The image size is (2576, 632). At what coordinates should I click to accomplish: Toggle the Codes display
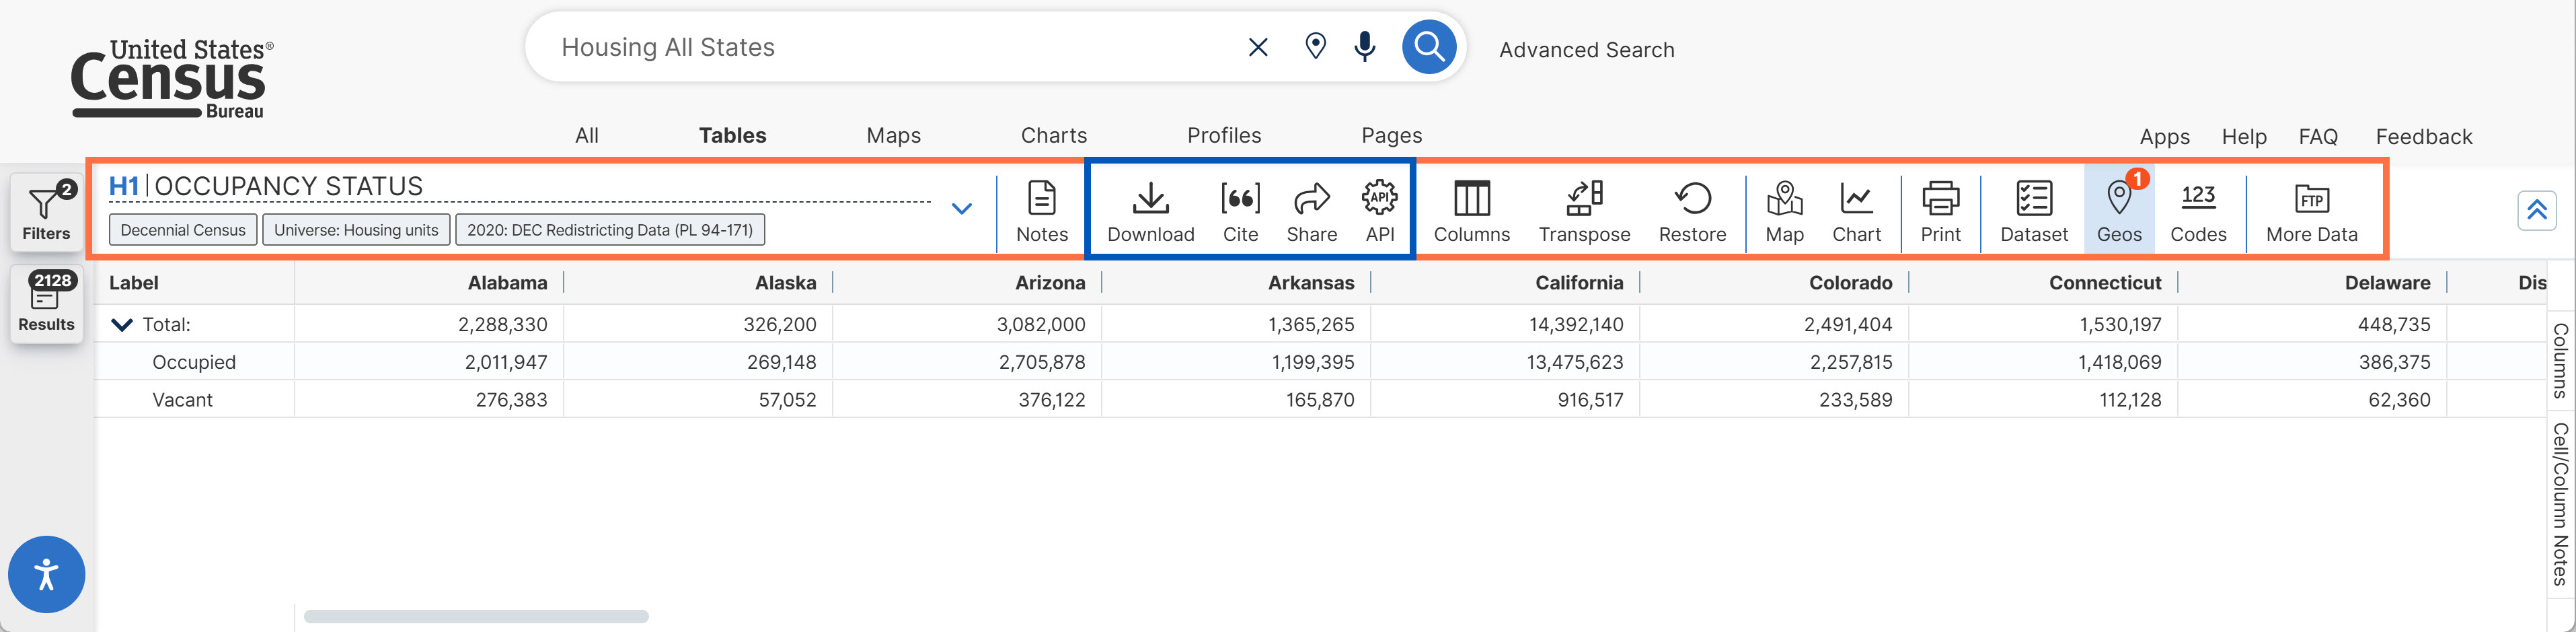tap(2198, 211)
